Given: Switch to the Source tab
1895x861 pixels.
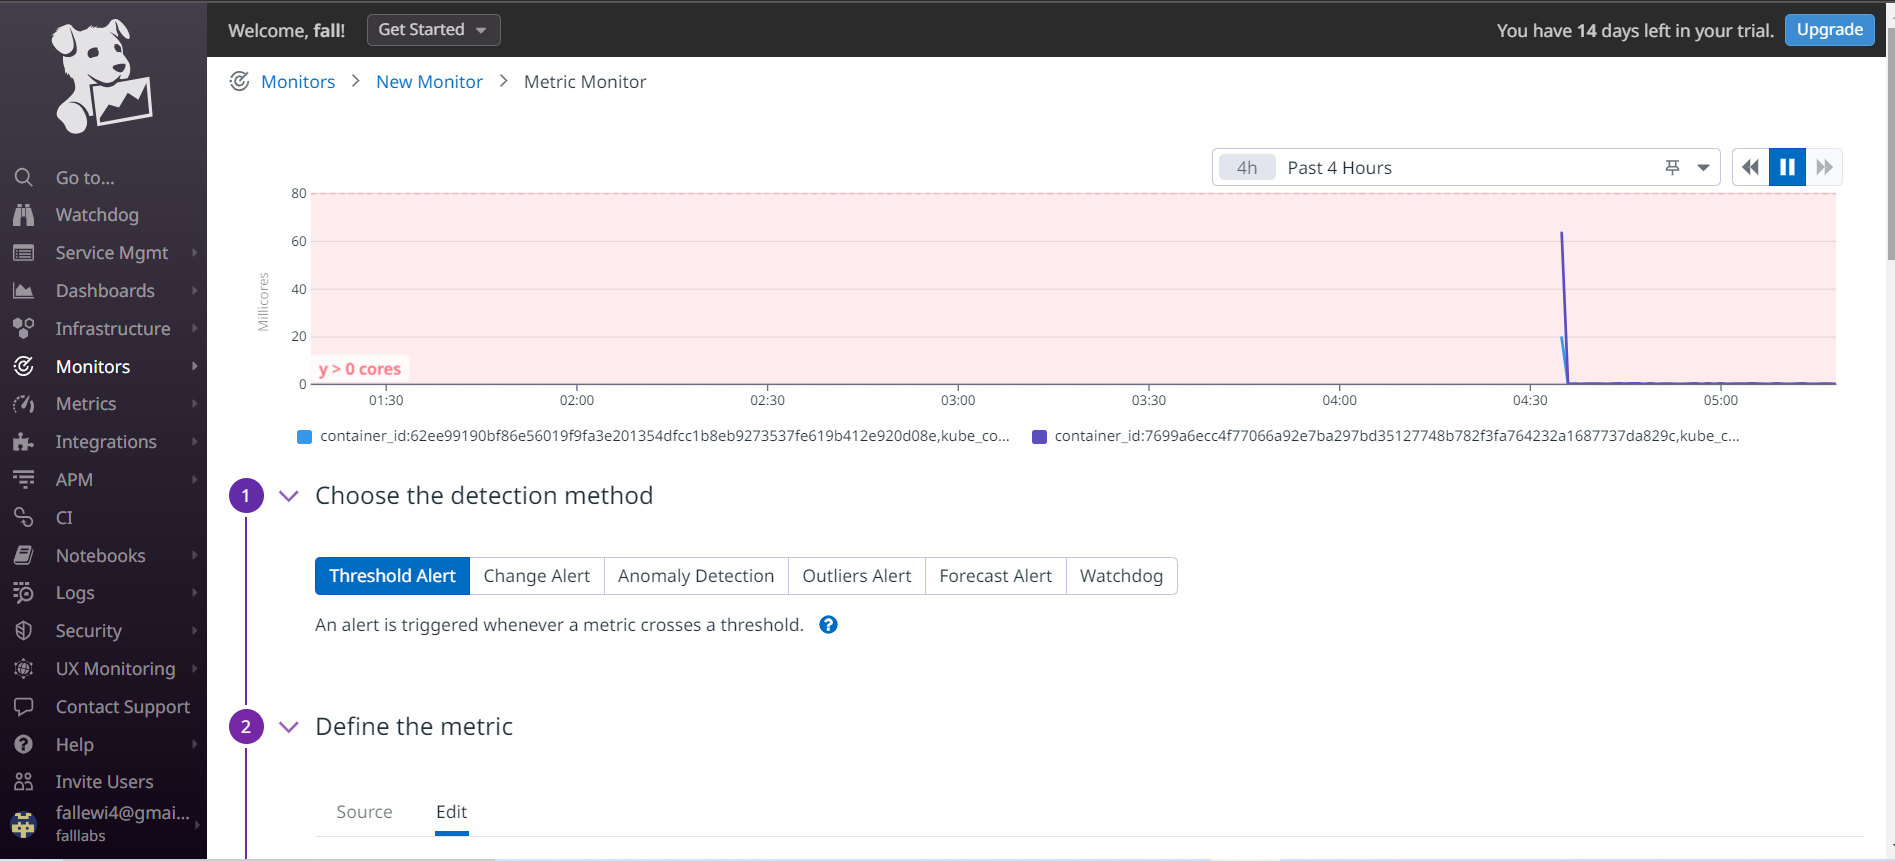Looking at the screenshot, I should coord(364,812).
